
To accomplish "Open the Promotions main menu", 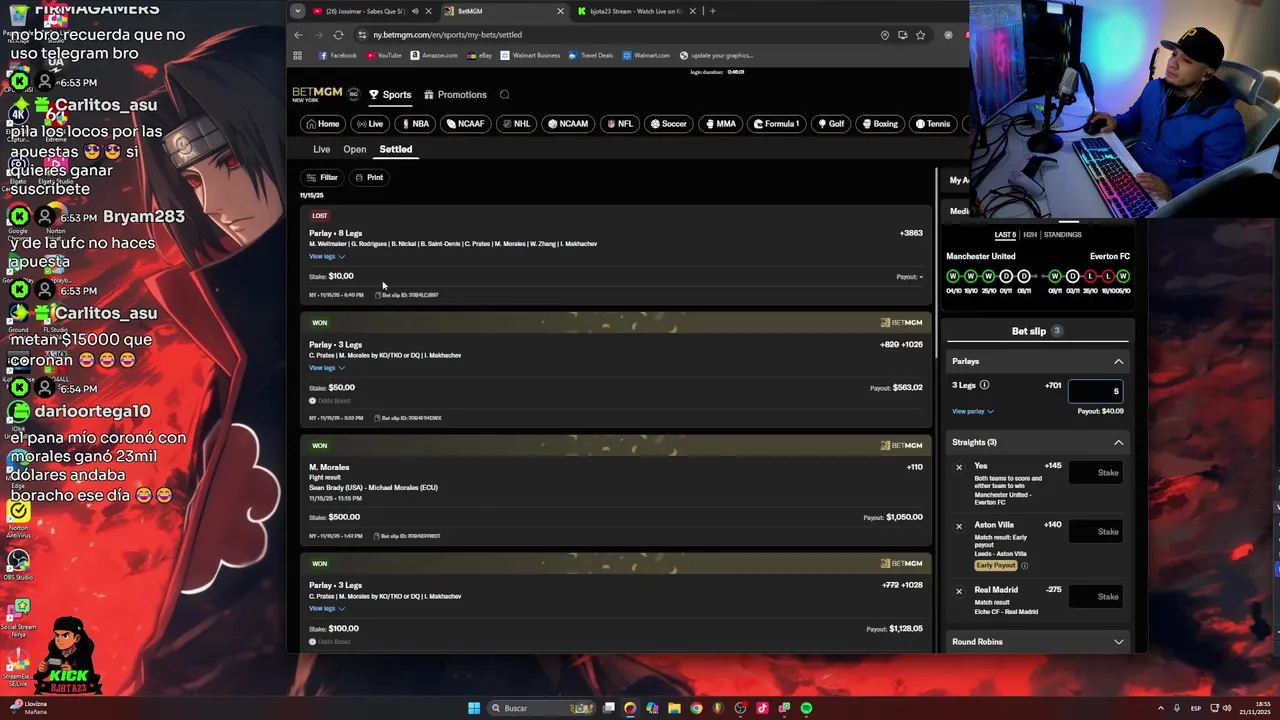I will coord(455,95).
